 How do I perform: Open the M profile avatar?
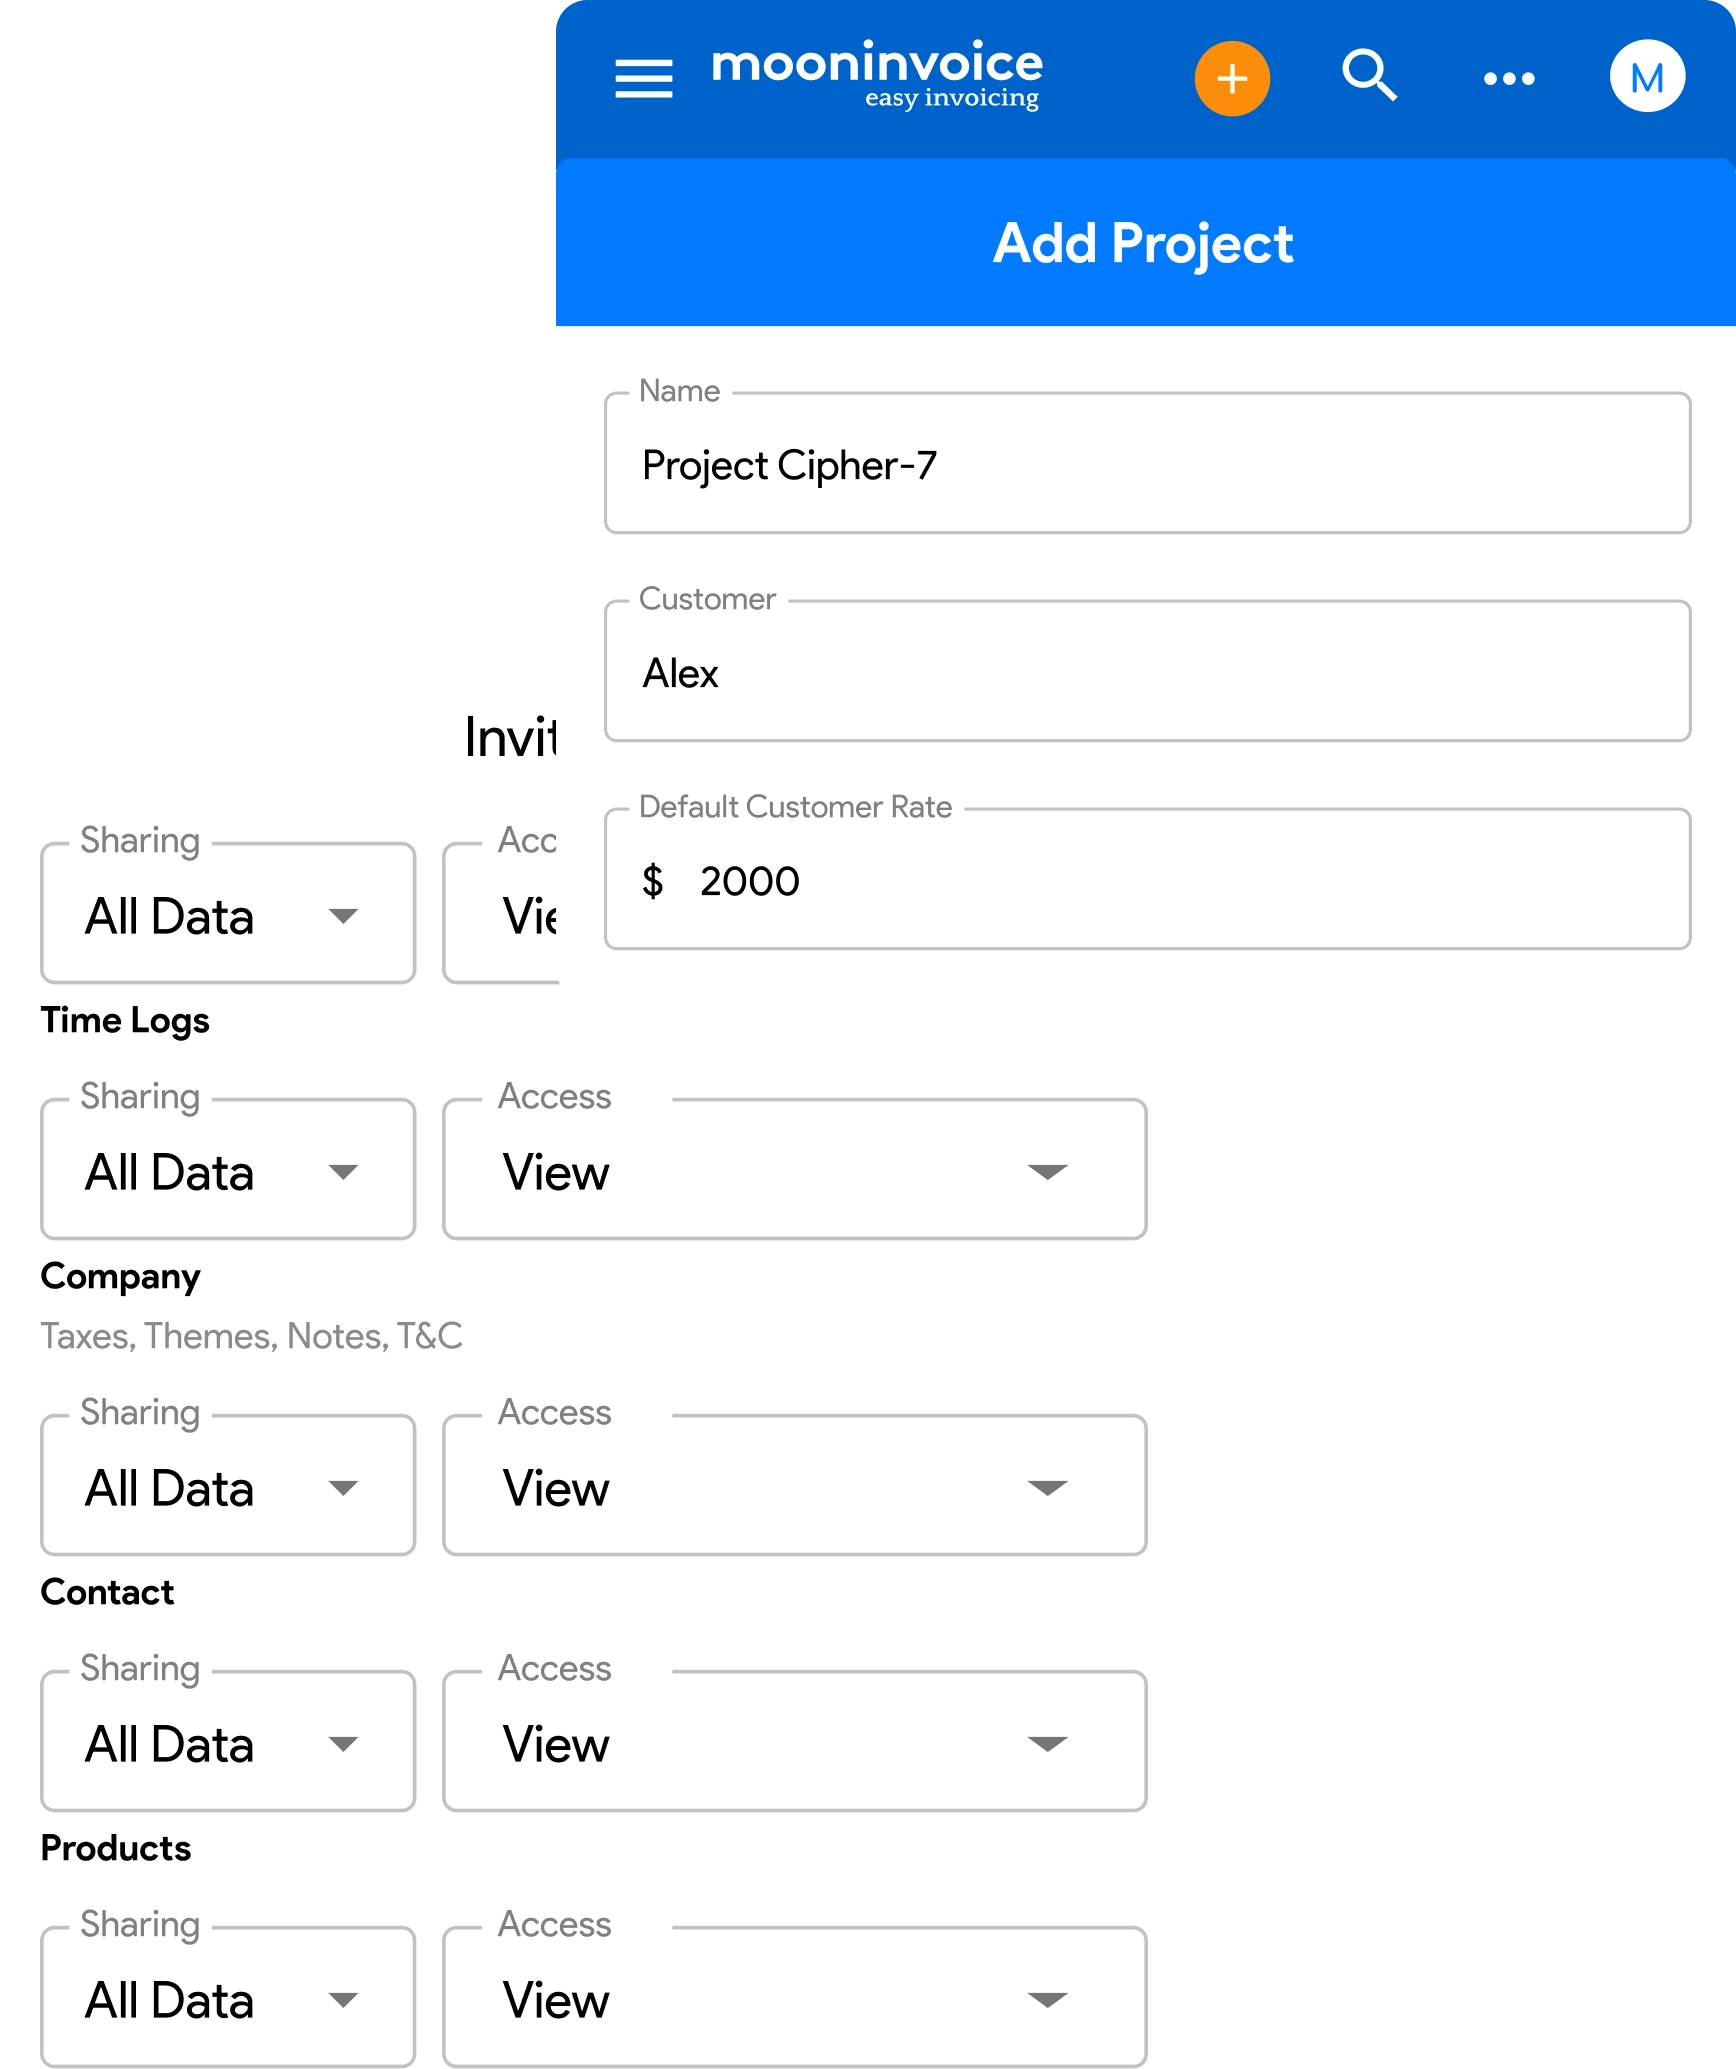[1647, 77]
